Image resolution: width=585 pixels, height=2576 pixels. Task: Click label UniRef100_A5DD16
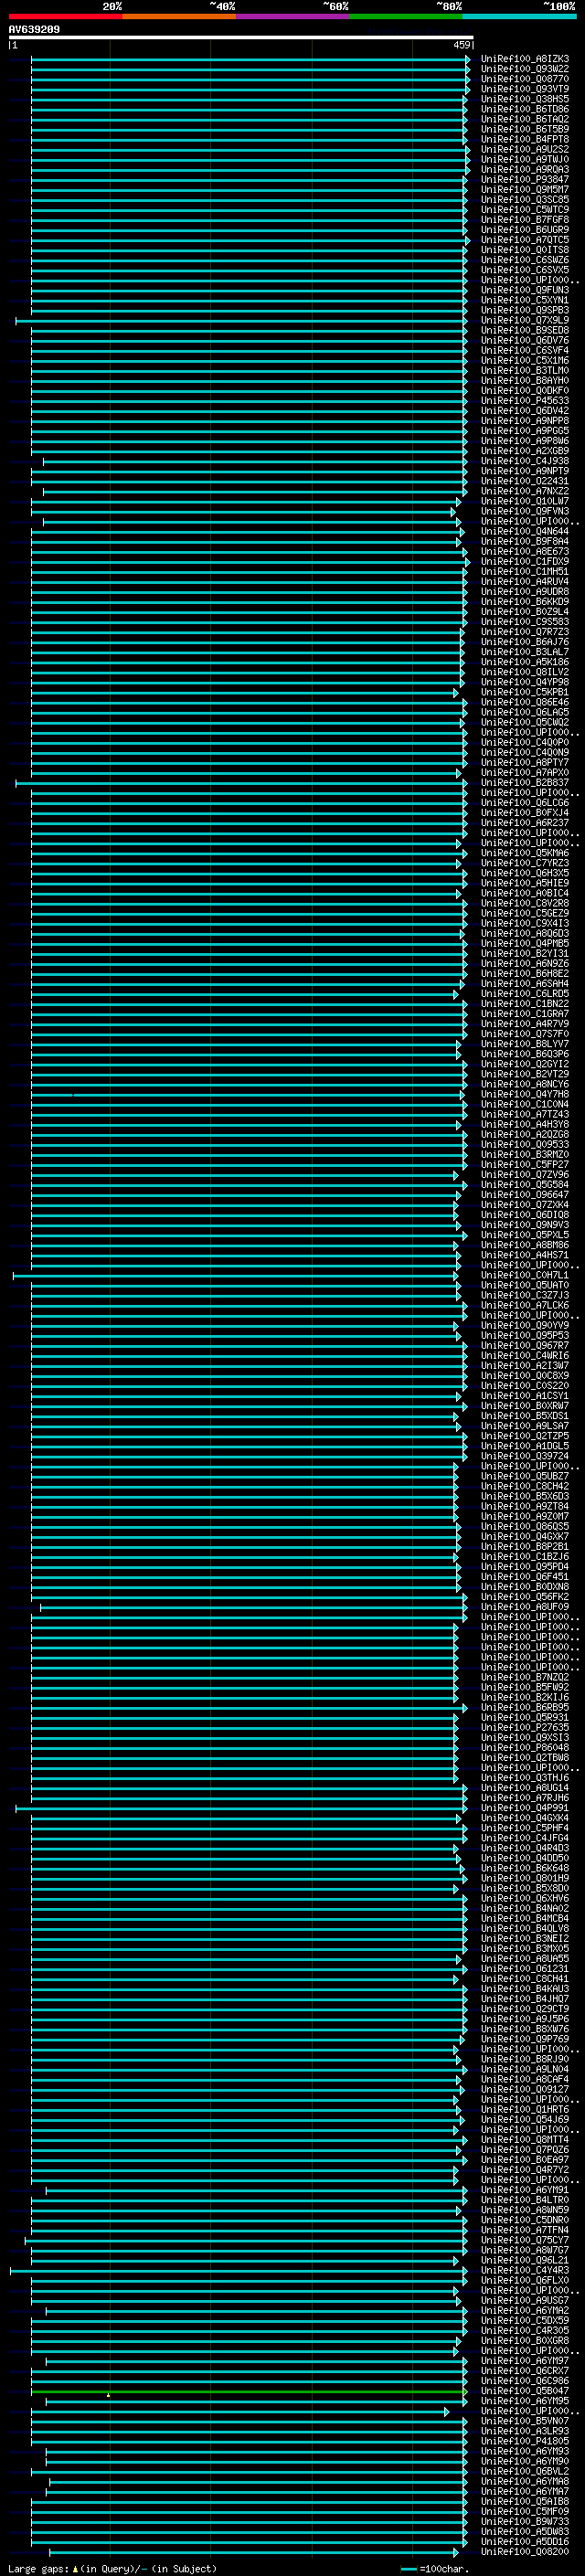coord(525,2542)
